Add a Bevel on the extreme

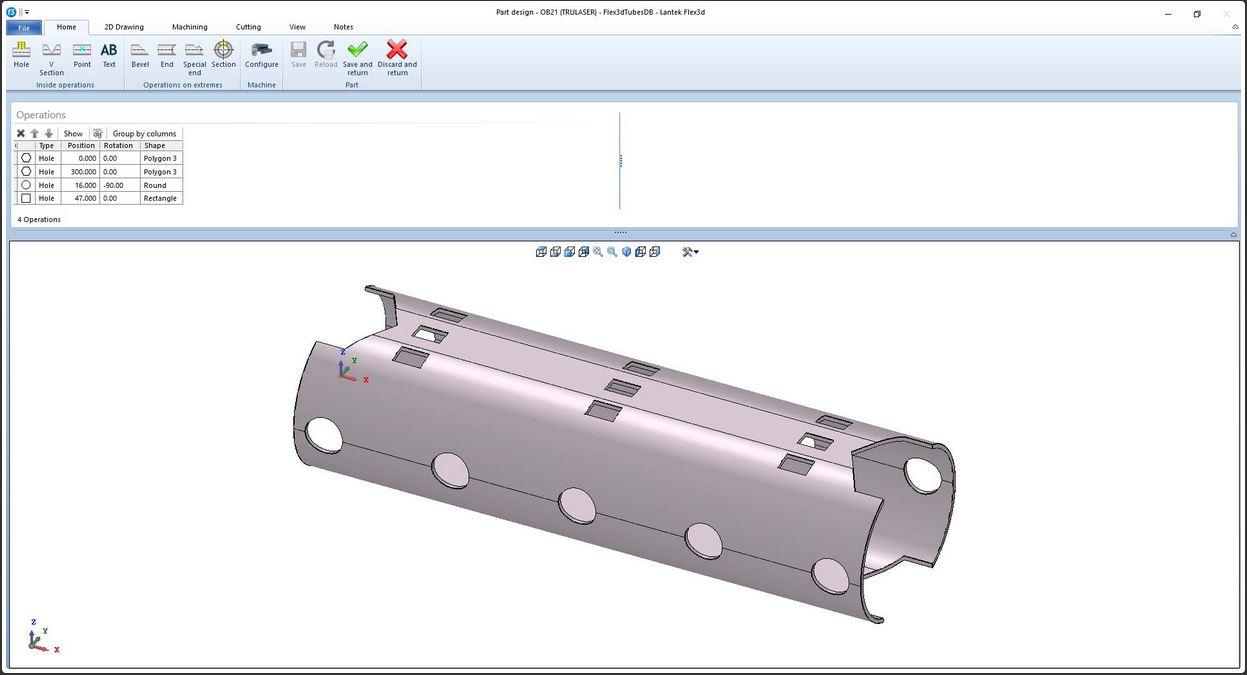click(140, 54)
